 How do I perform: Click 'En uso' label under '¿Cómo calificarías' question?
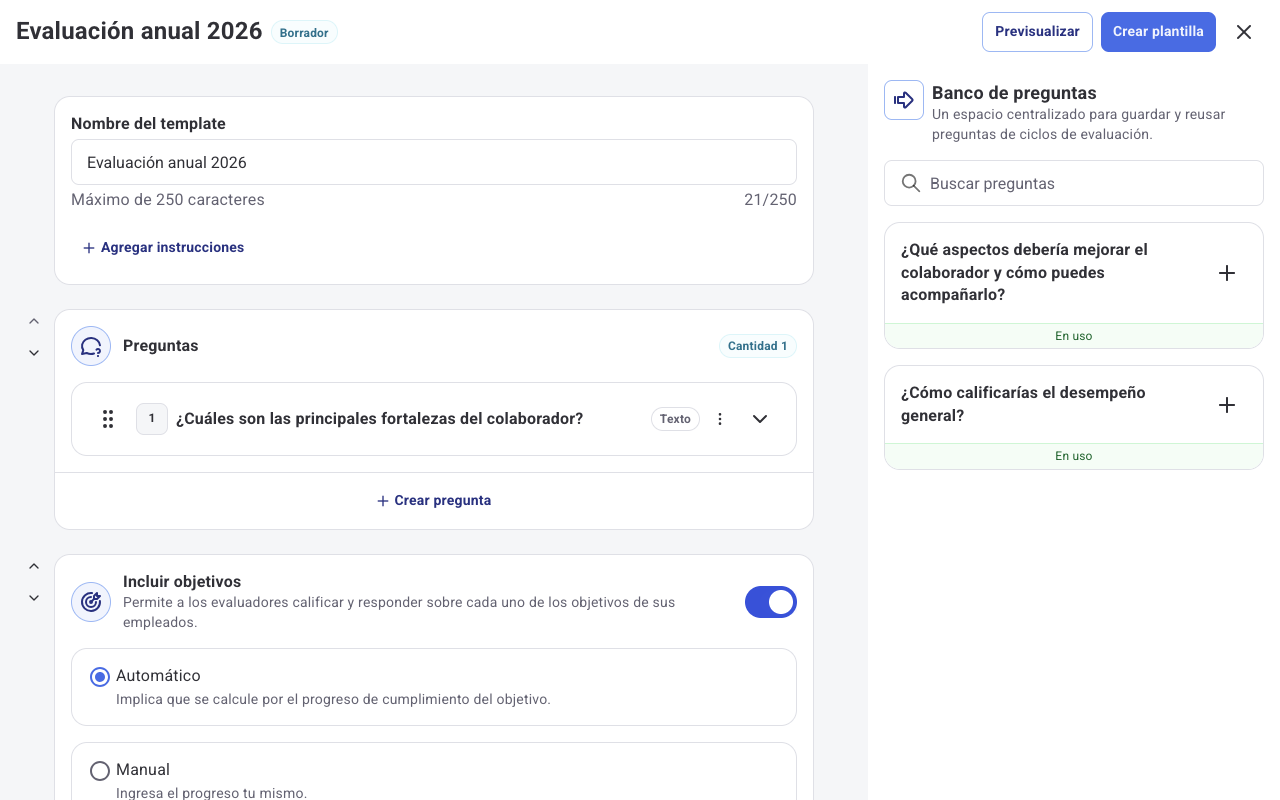click(1074, 456)
